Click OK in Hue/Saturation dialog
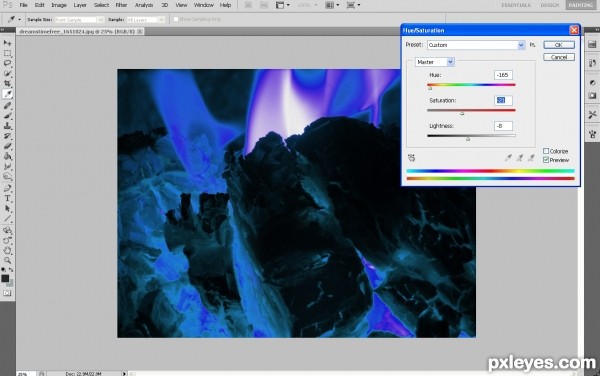 (x=559, y=45)
